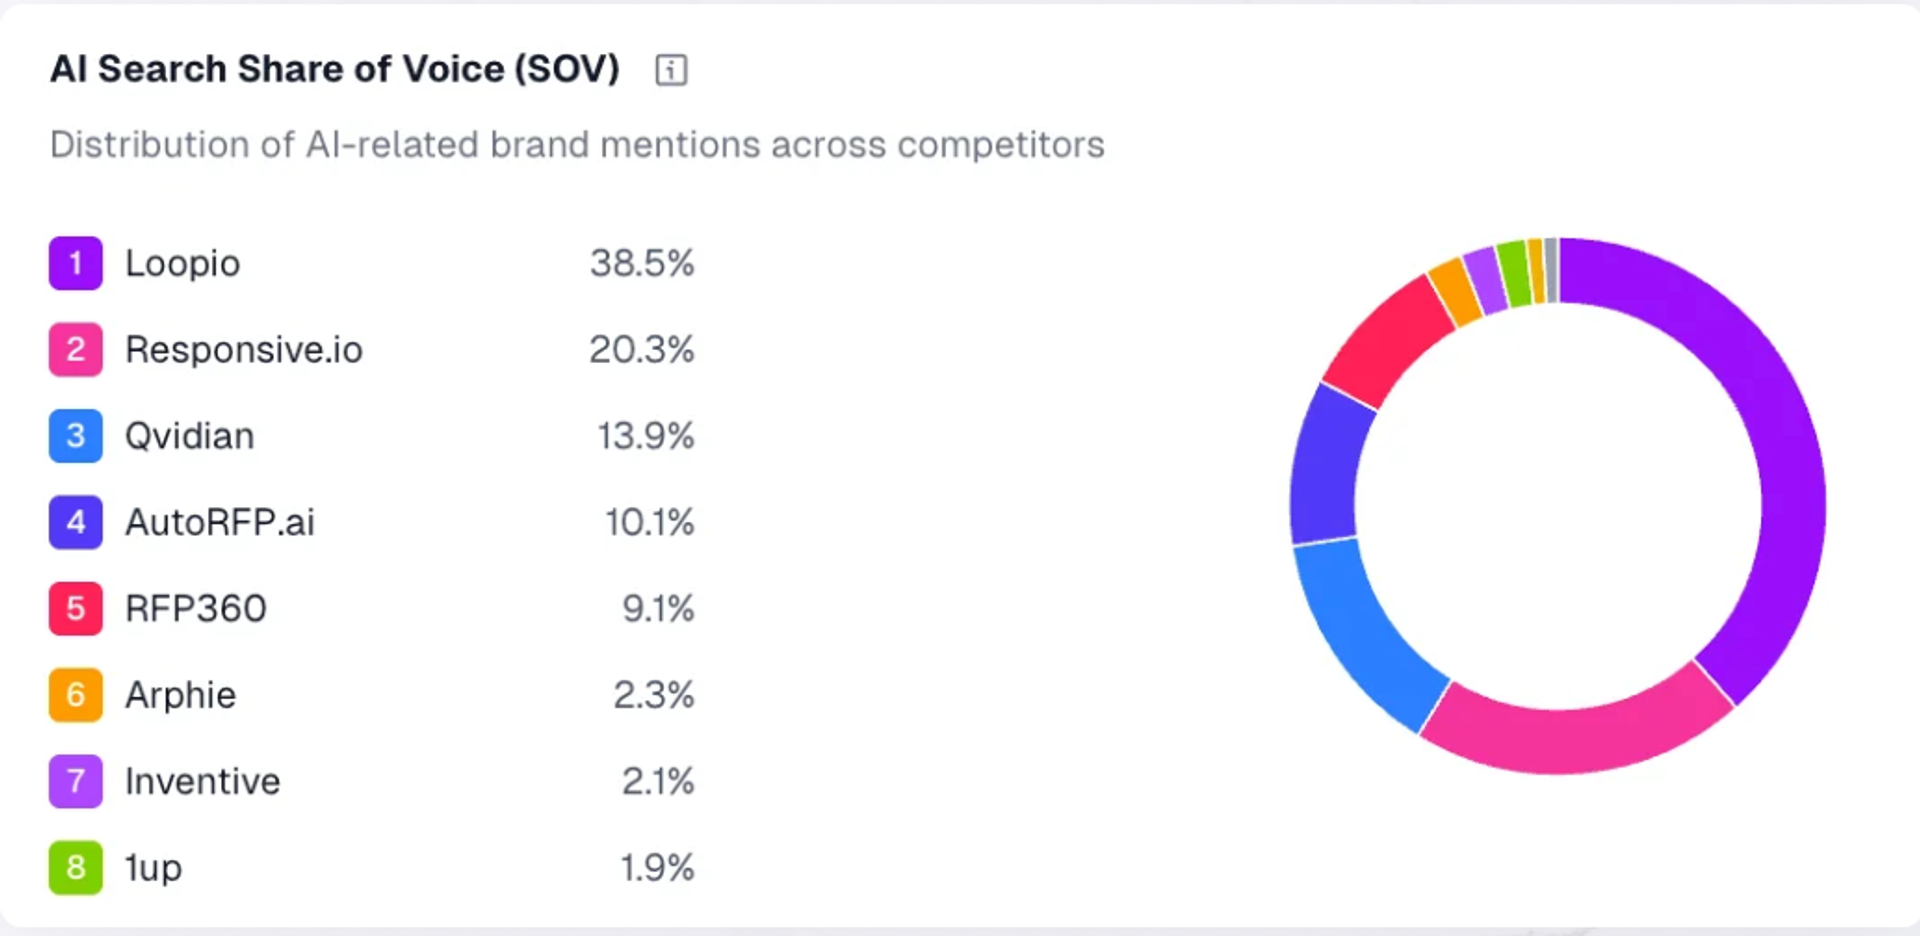Open the Responsive.io competitor name
The width and height of the screenshot is (1920, 936).
[244, 350]
